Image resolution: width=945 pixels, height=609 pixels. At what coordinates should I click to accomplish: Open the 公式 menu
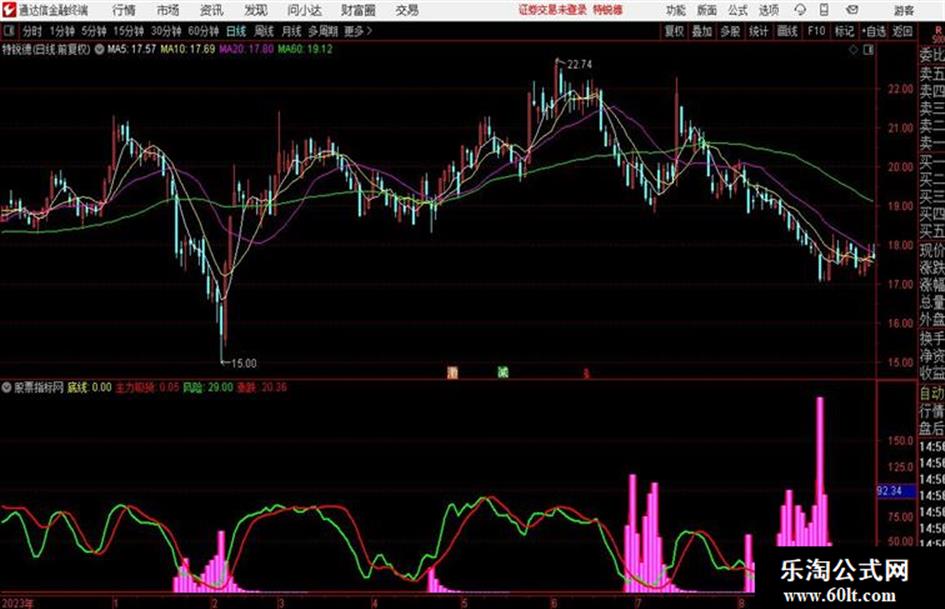point(738,10)
